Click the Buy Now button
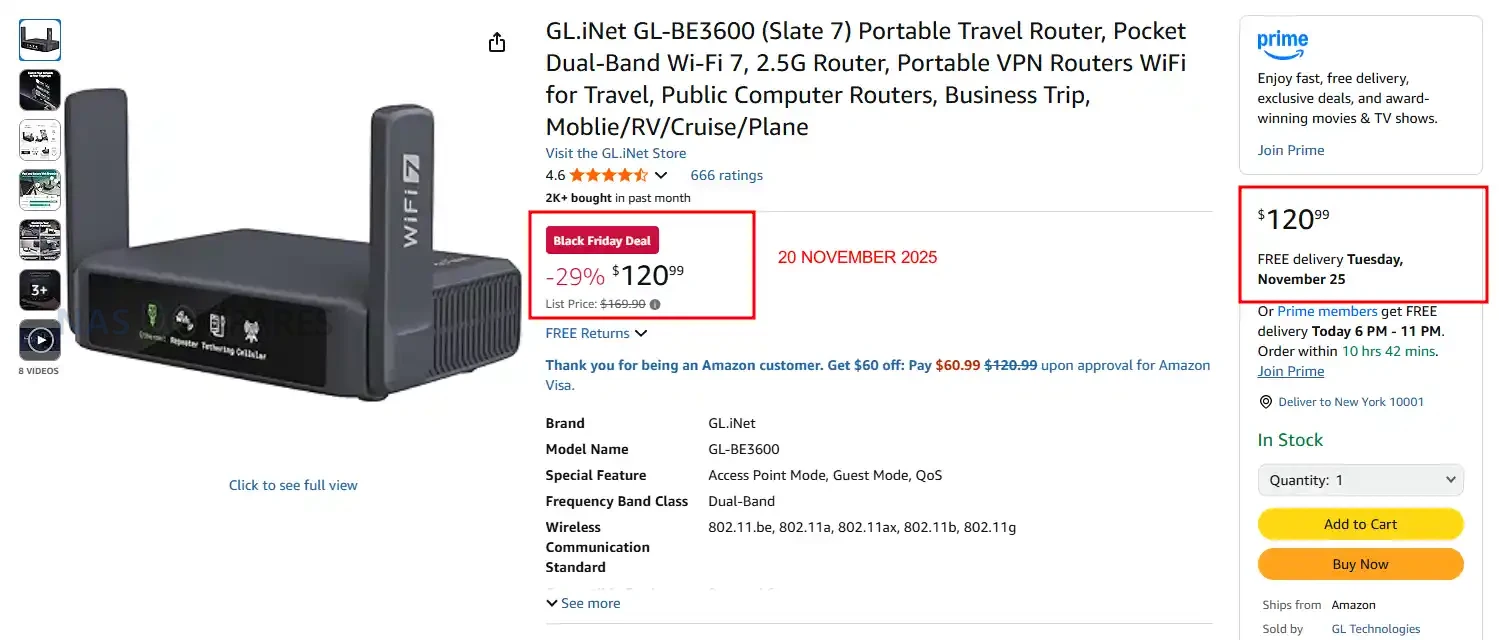 point(1360,564)
